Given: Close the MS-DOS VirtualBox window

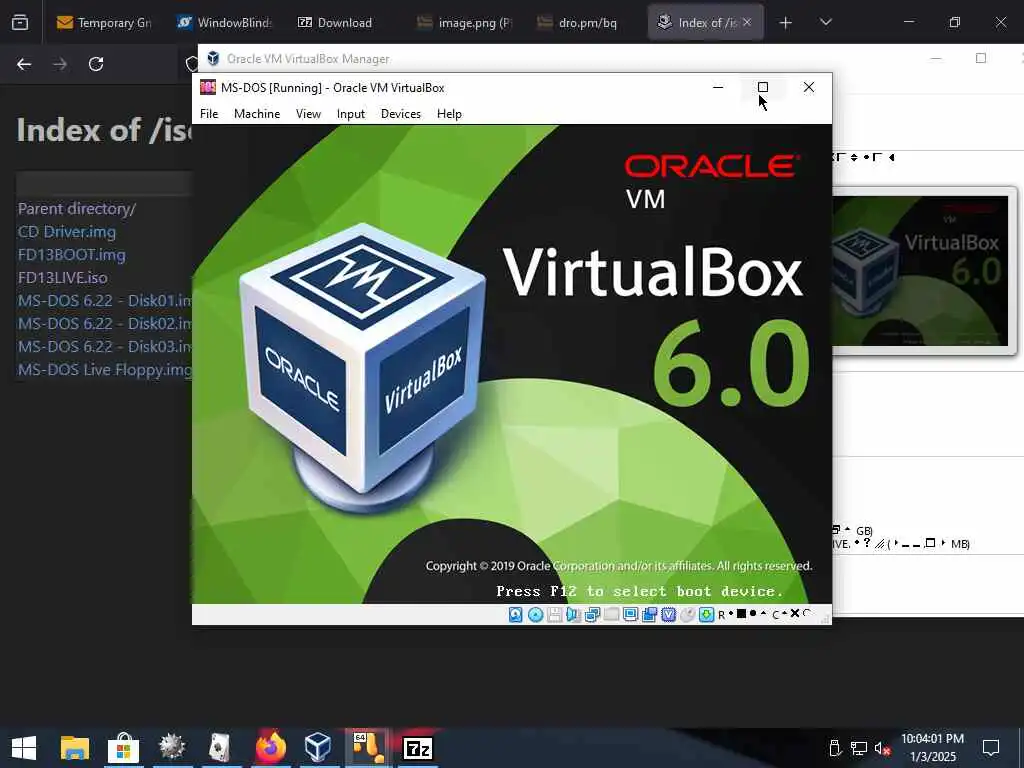Looking at the screenshot, I should tap(808, 87).
